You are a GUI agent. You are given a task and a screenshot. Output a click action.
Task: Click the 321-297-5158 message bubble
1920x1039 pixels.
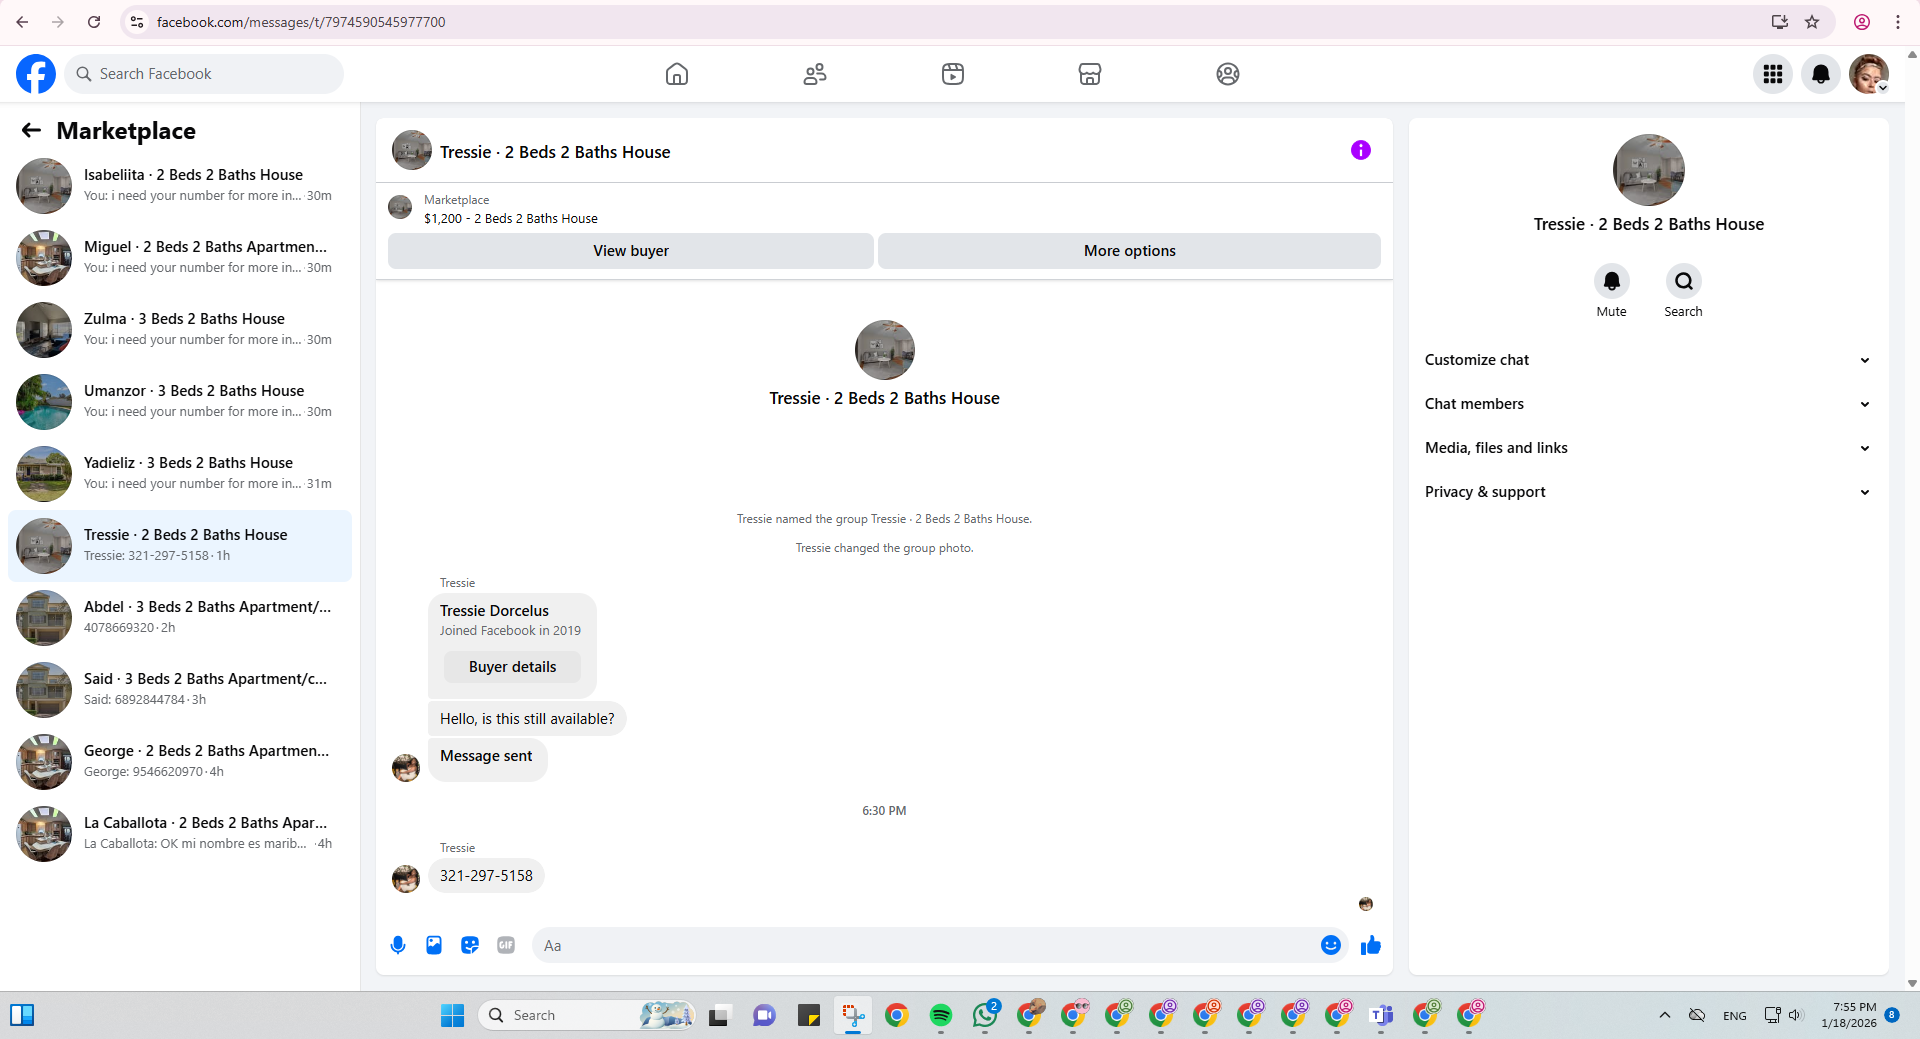(x=486, y=876)
